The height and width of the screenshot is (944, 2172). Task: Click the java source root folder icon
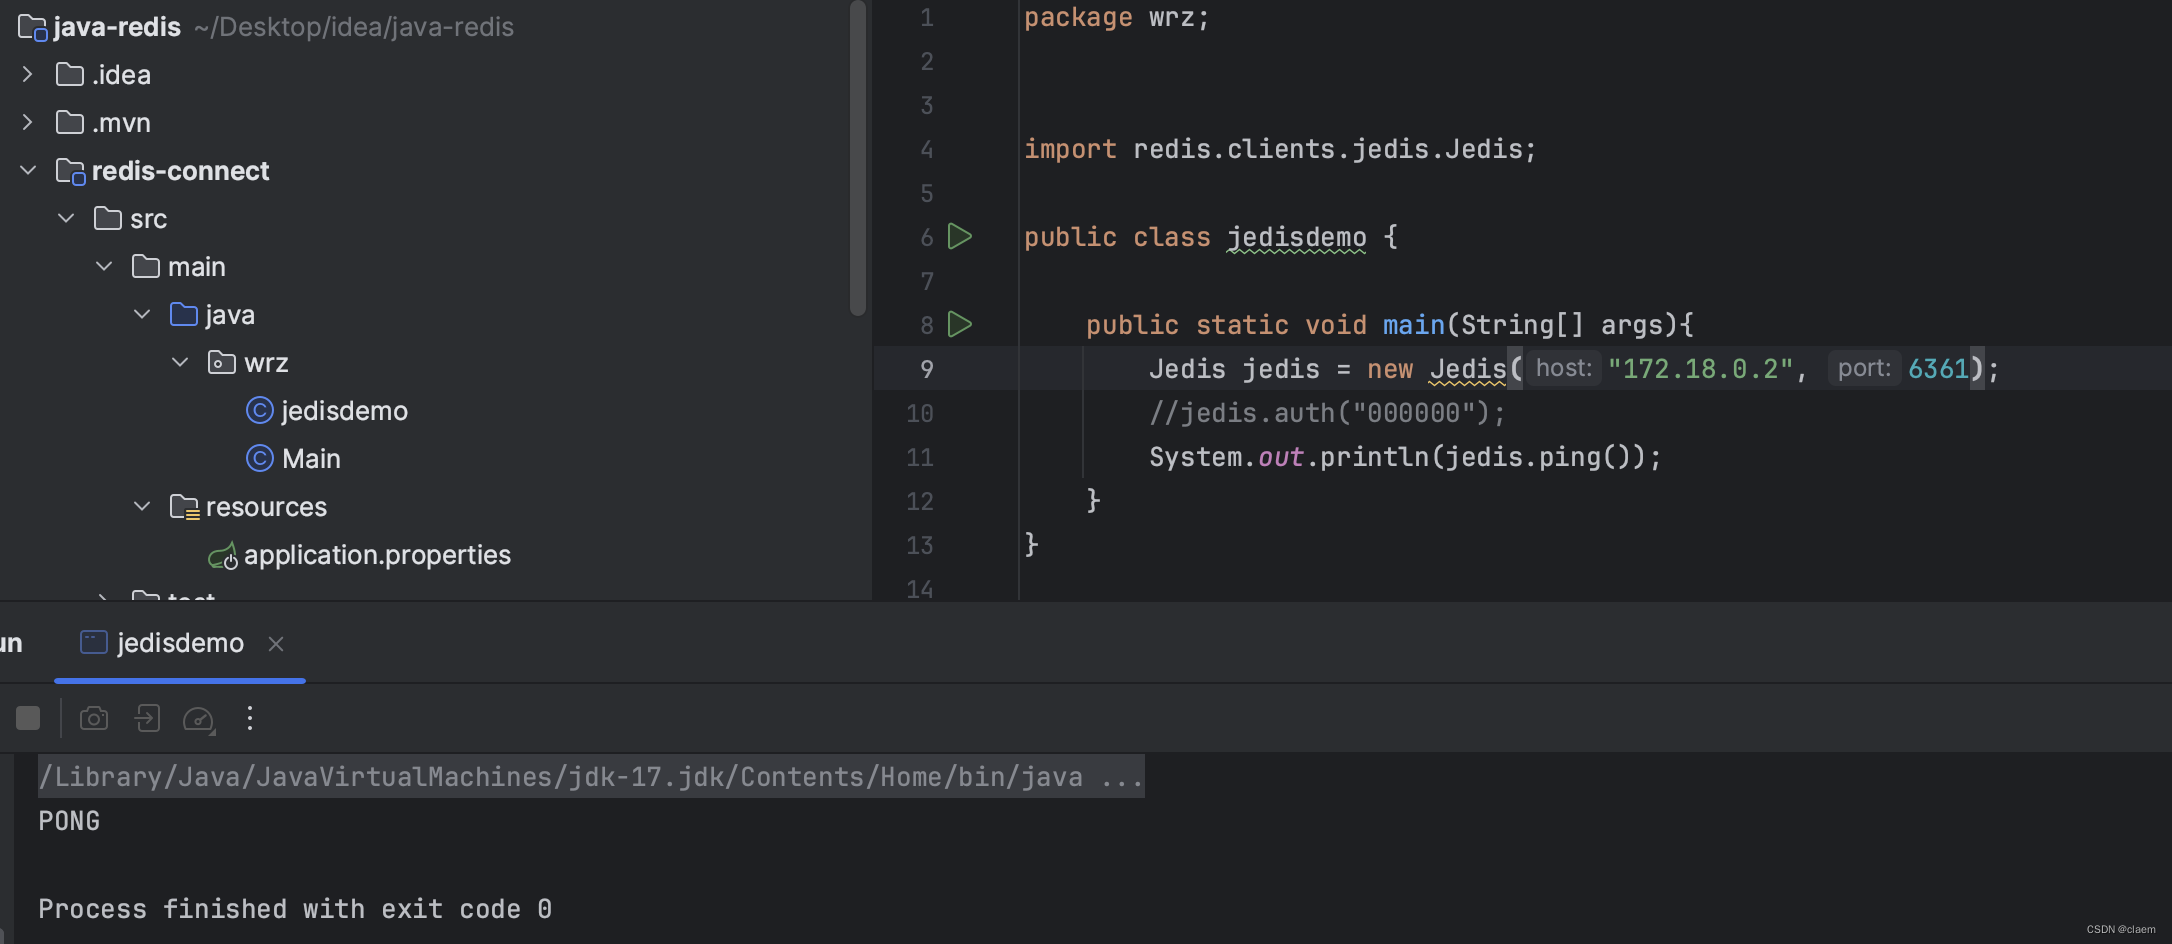click(x=184, y=315)
